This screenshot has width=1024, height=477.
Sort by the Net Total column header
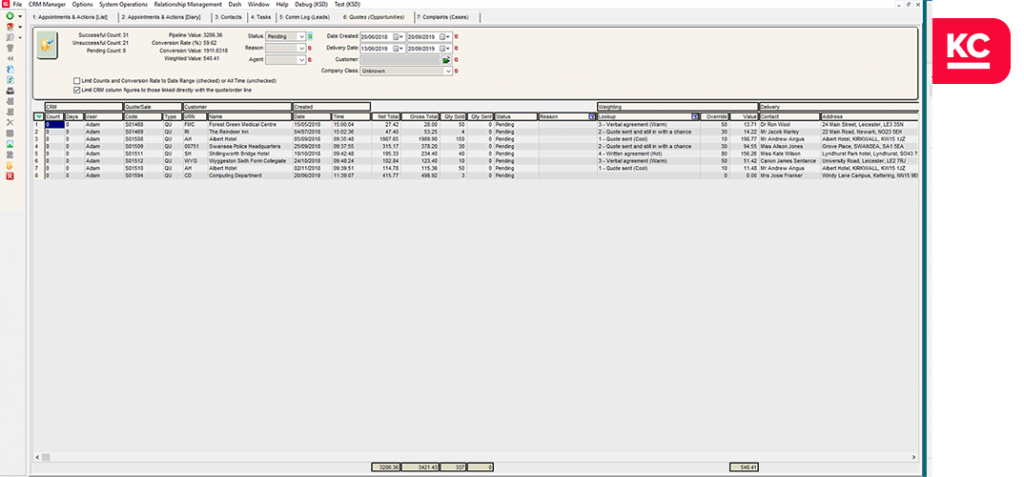click(x=386, y=116)
